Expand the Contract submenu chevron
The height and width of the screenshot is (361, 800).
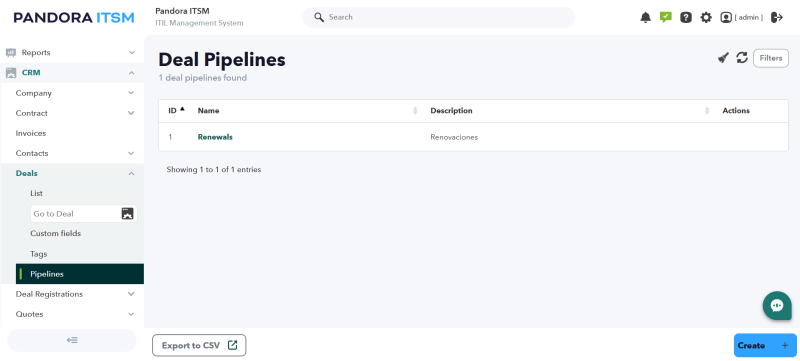coord(131,113)
